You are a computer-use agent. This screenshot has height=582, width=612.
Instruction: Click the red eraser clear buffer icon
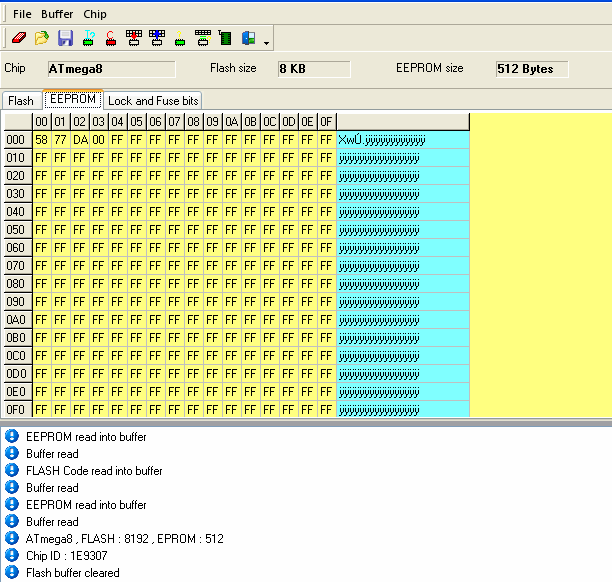tap(18, 39)
